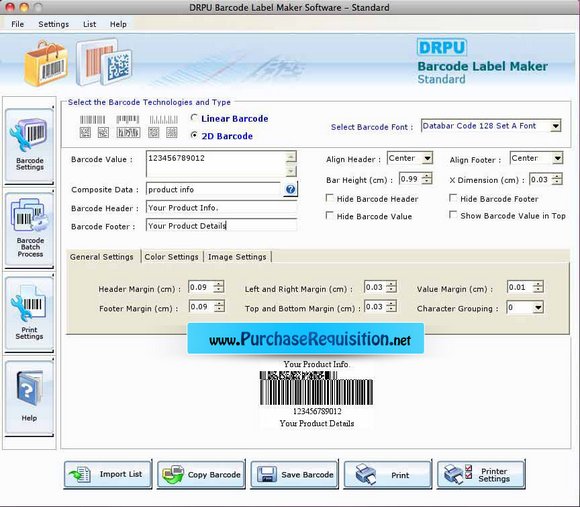
Task: Adjust the Value Margin stepper
Action: click(538, 287)
